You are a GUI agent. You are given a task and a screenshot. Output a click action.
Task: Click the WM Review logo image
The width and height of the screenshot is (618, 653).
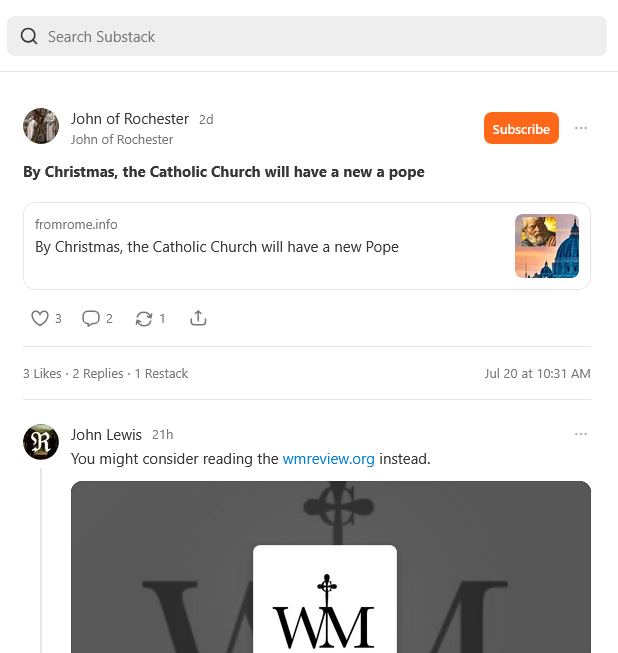[x=325, y=600]
